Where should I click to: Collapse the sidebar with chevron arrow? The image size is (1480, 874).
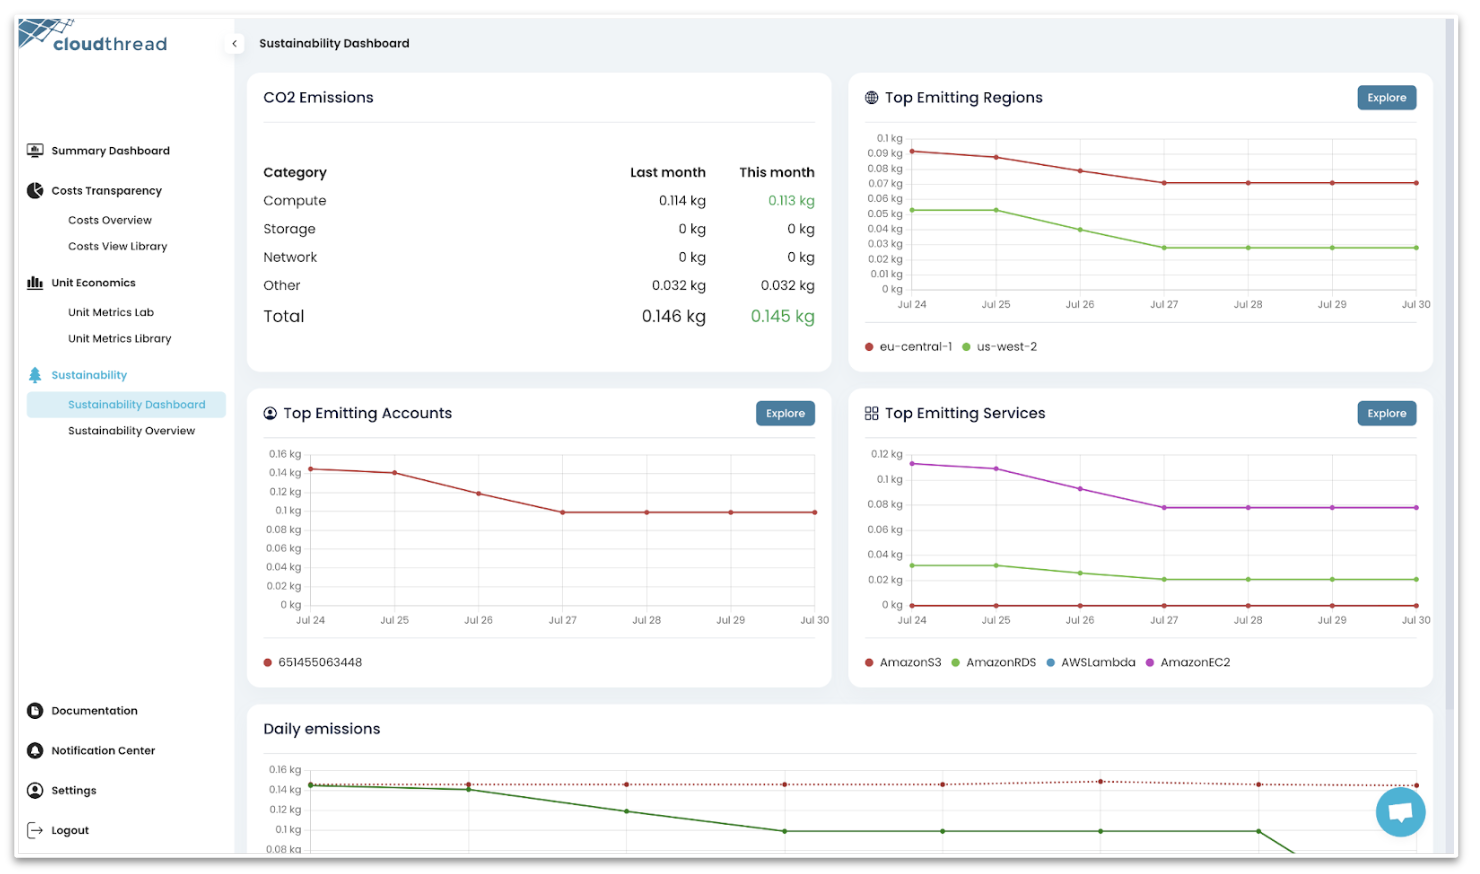[x=234, y=44]
